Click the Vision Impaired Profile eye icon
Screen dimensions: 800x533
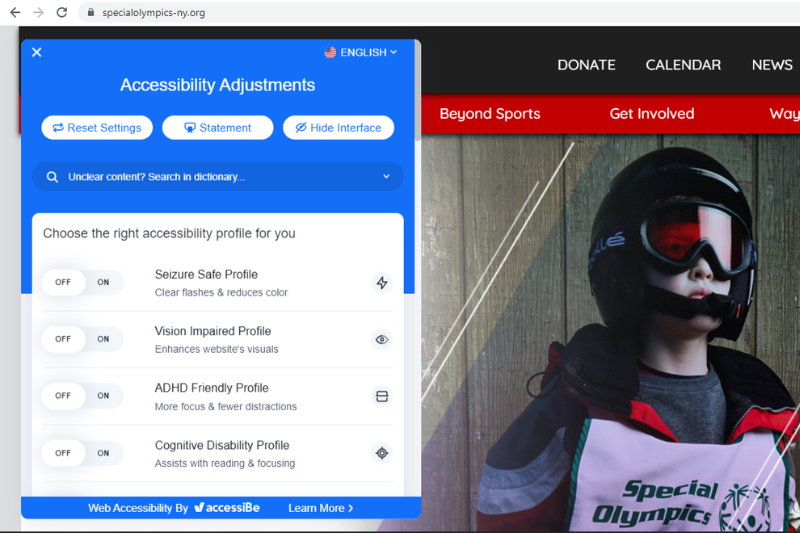[381, 340]
